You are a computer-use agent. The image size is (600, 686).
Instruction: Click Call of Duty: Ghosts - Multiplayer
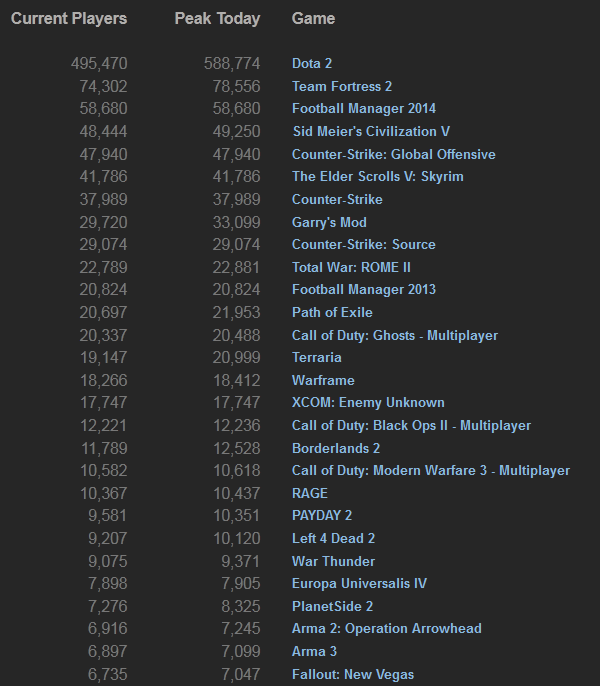(394, 335)
